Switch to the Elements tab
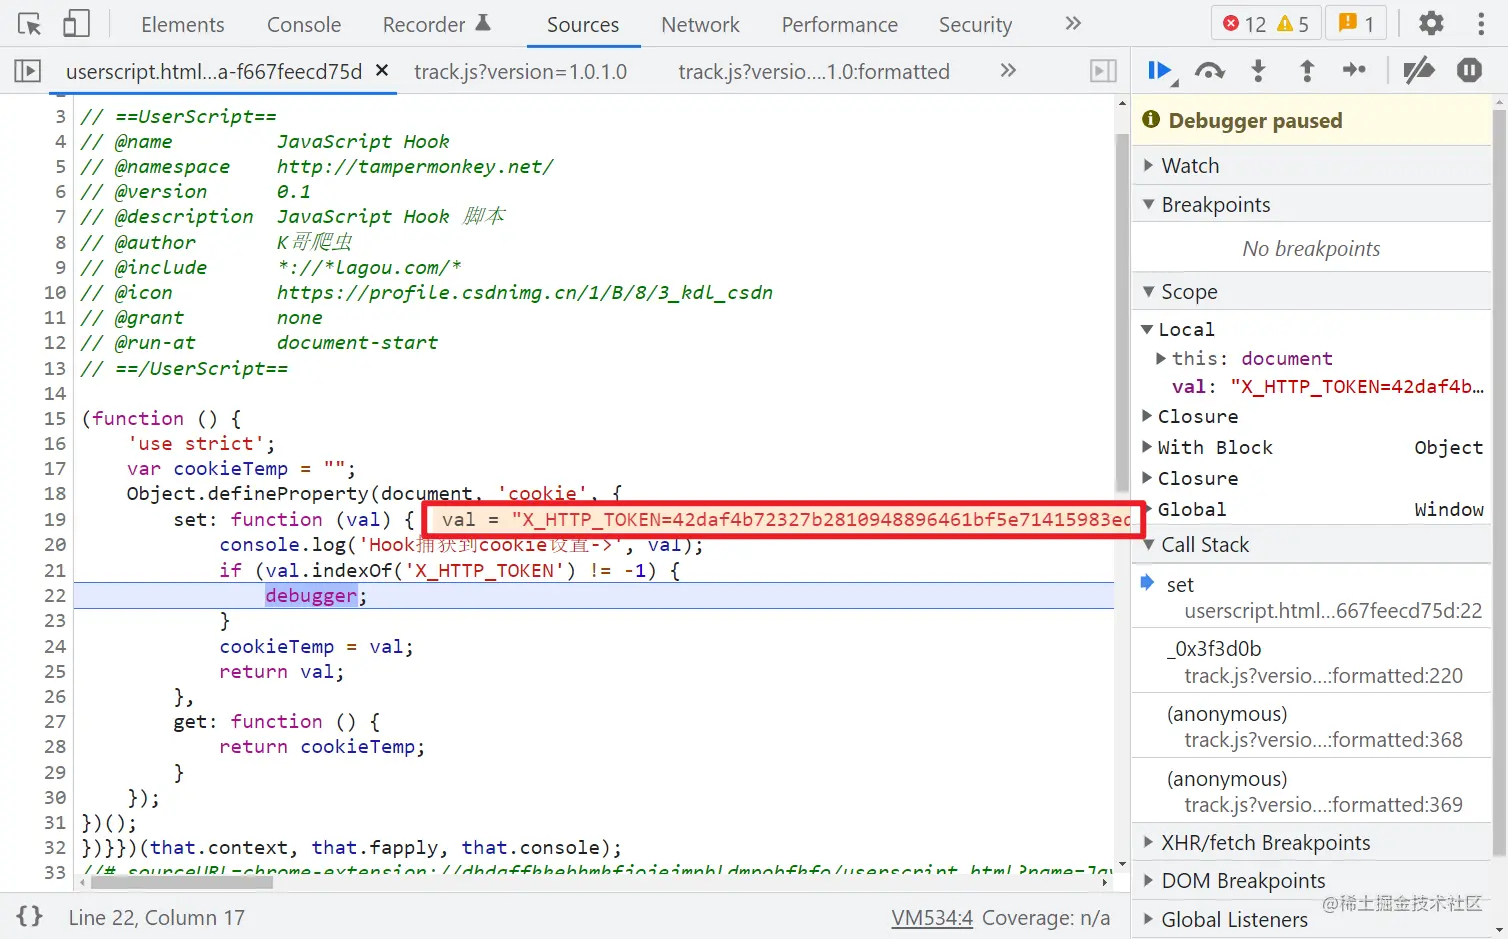 tap(183, 24)
